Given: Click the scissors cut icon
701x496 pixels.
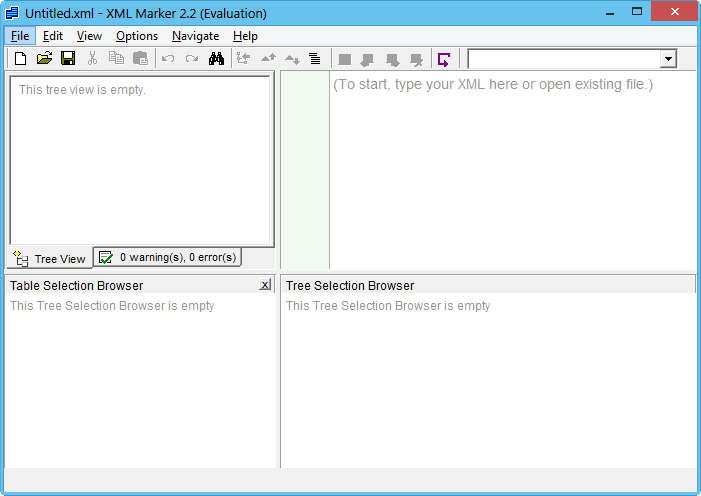Looking at the screenshot, I should [92, 59].
